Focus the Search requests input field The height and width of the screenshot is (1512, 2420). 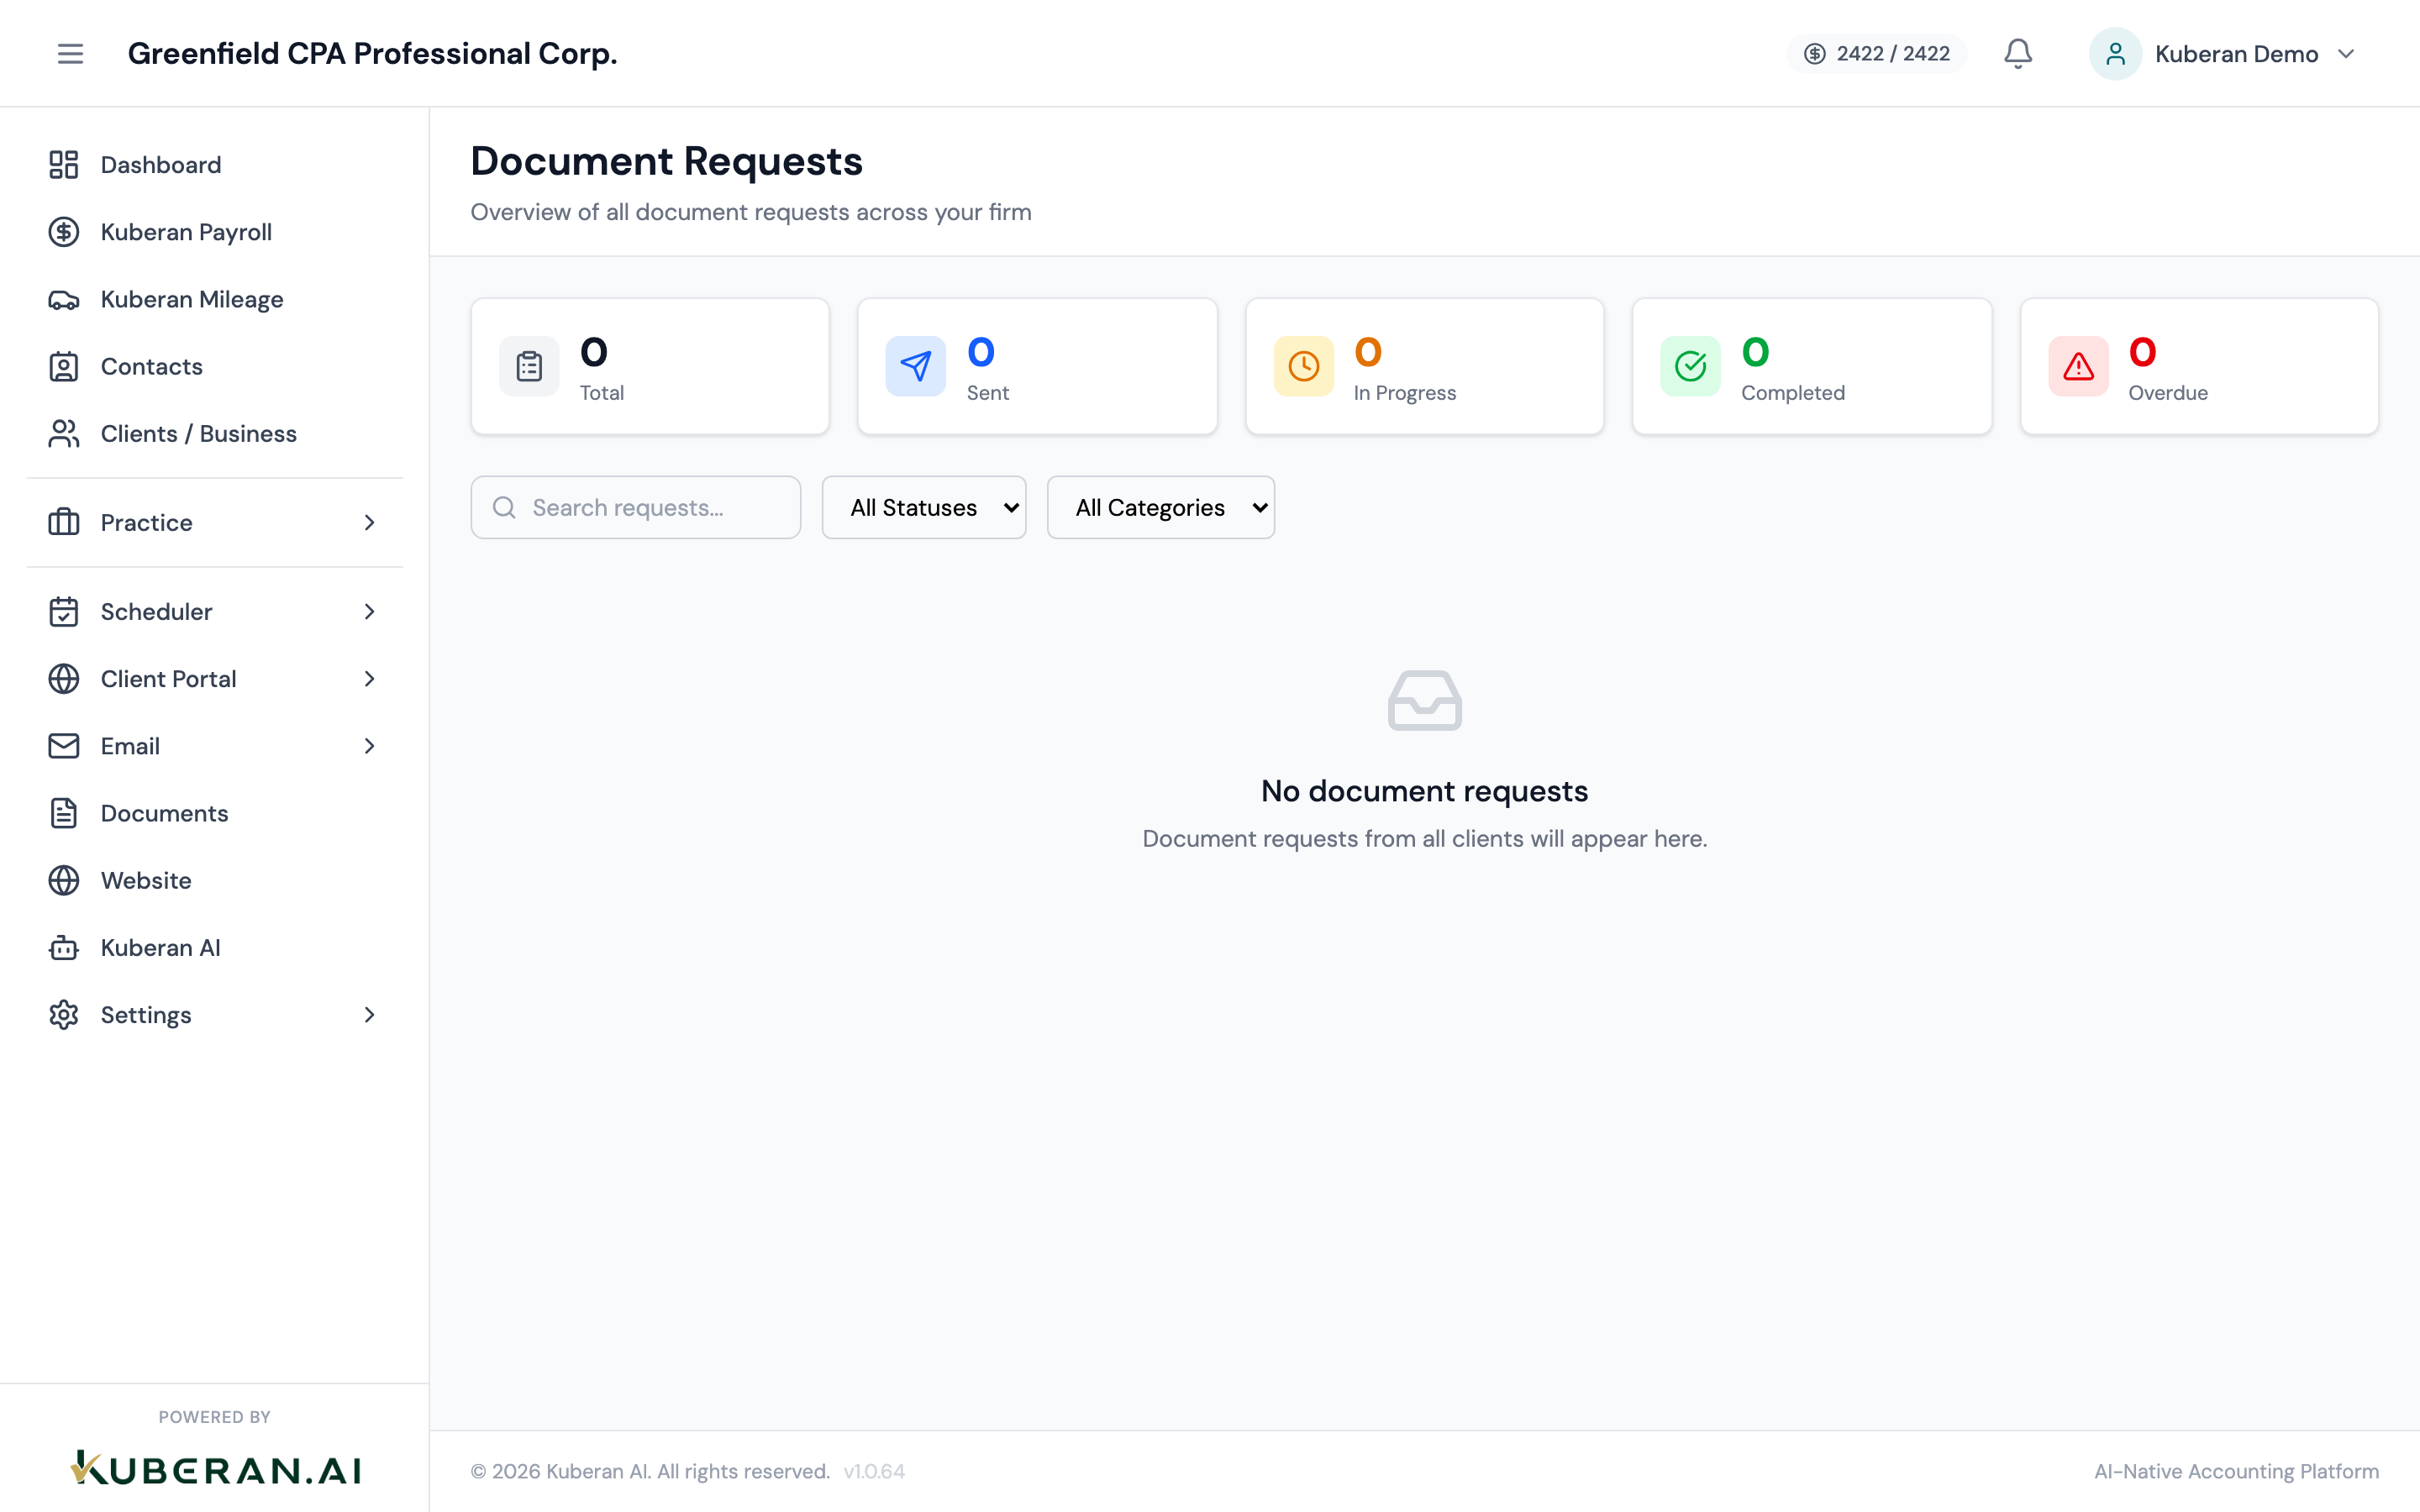click(636, 508)
